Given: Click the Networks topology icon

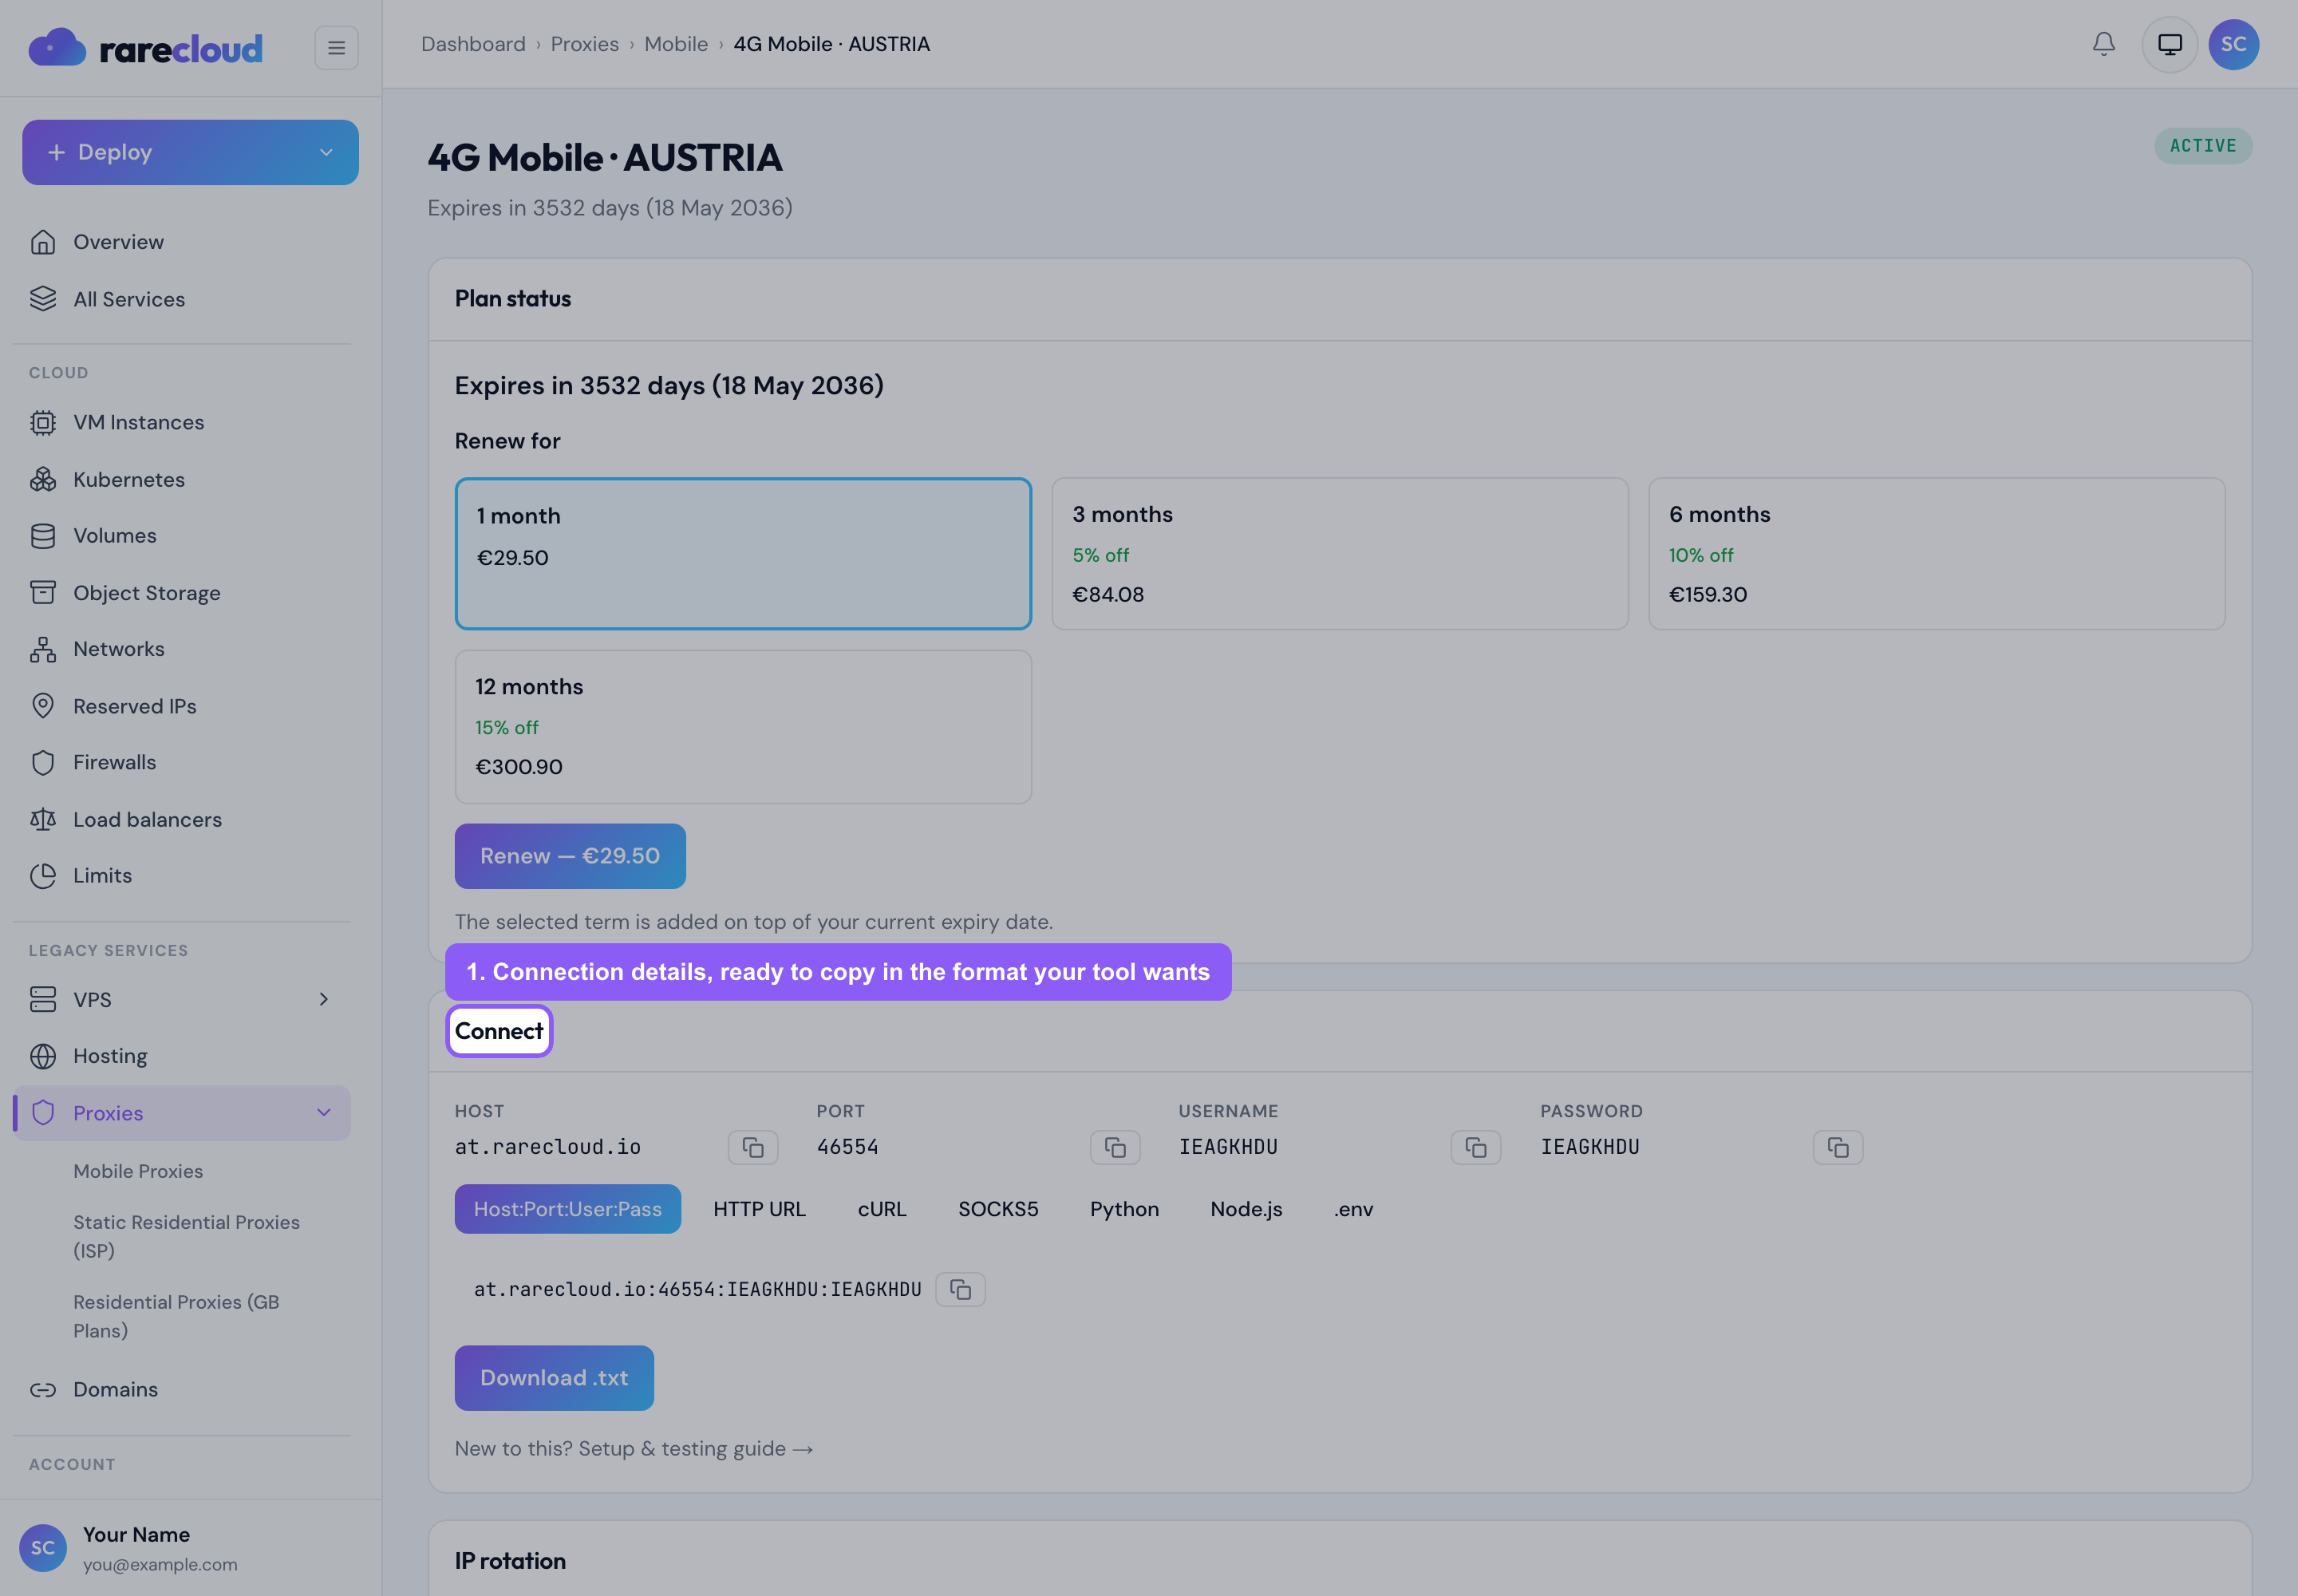Looking at the screenshot, I should (43, 649).
